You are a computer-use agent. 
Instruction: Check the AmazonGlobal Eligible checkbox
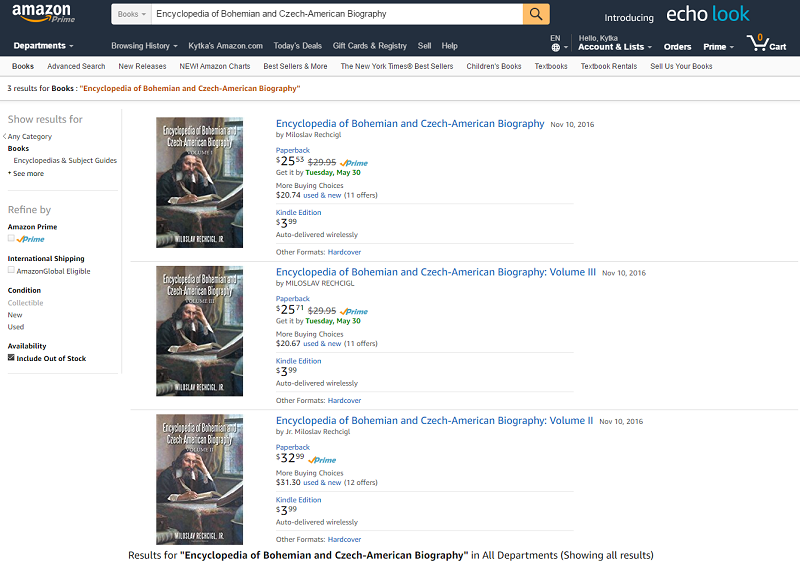pos(11,270)
